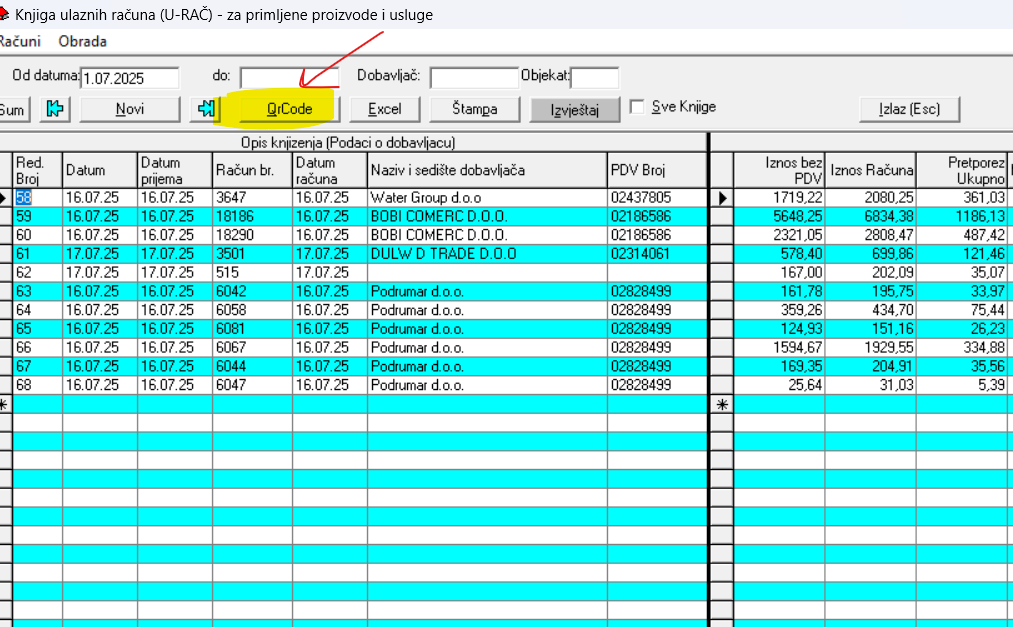Select the PDV Broj column header
1013x627 pixels.
tap(657, 170)
